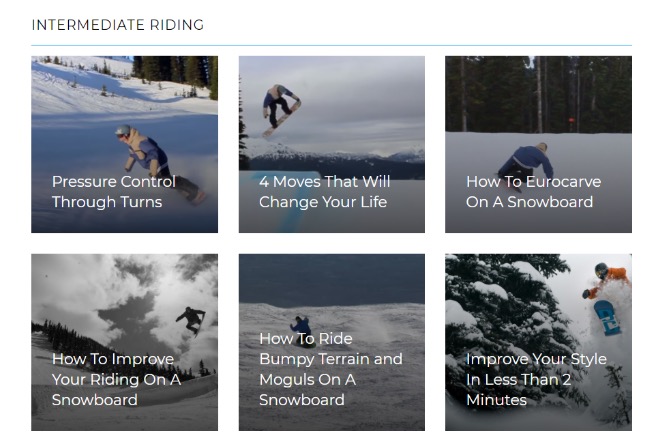The height and width of the screenshot is (442, 659).
Task: Click the airborne snowboarder in the 4 Moves thumbnail
Action: point(279,106)
